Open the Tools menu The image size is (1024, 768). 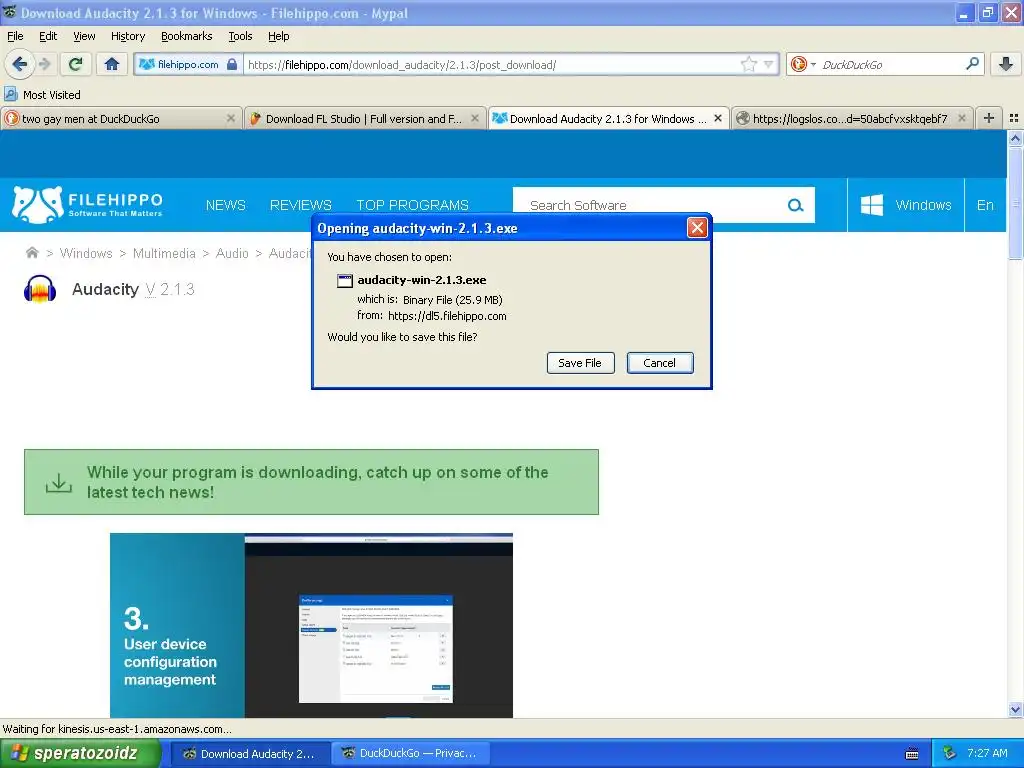click(x=240, y=36)
